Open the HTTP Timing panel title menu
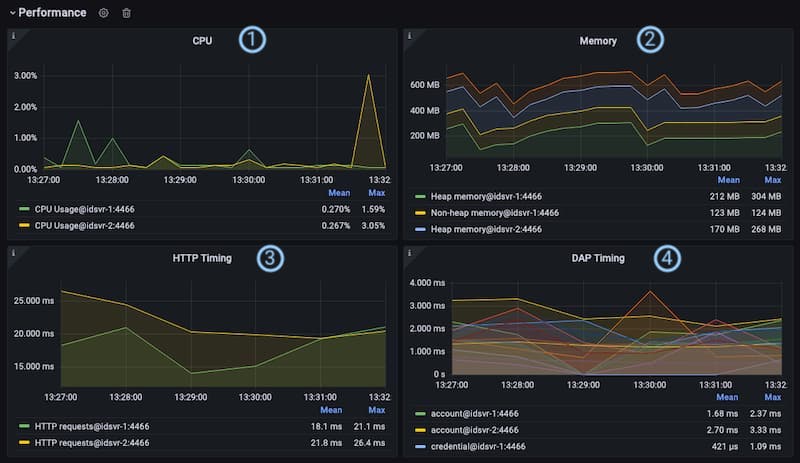Viewport: 800px width, 463px height. (x=202, y=258)
